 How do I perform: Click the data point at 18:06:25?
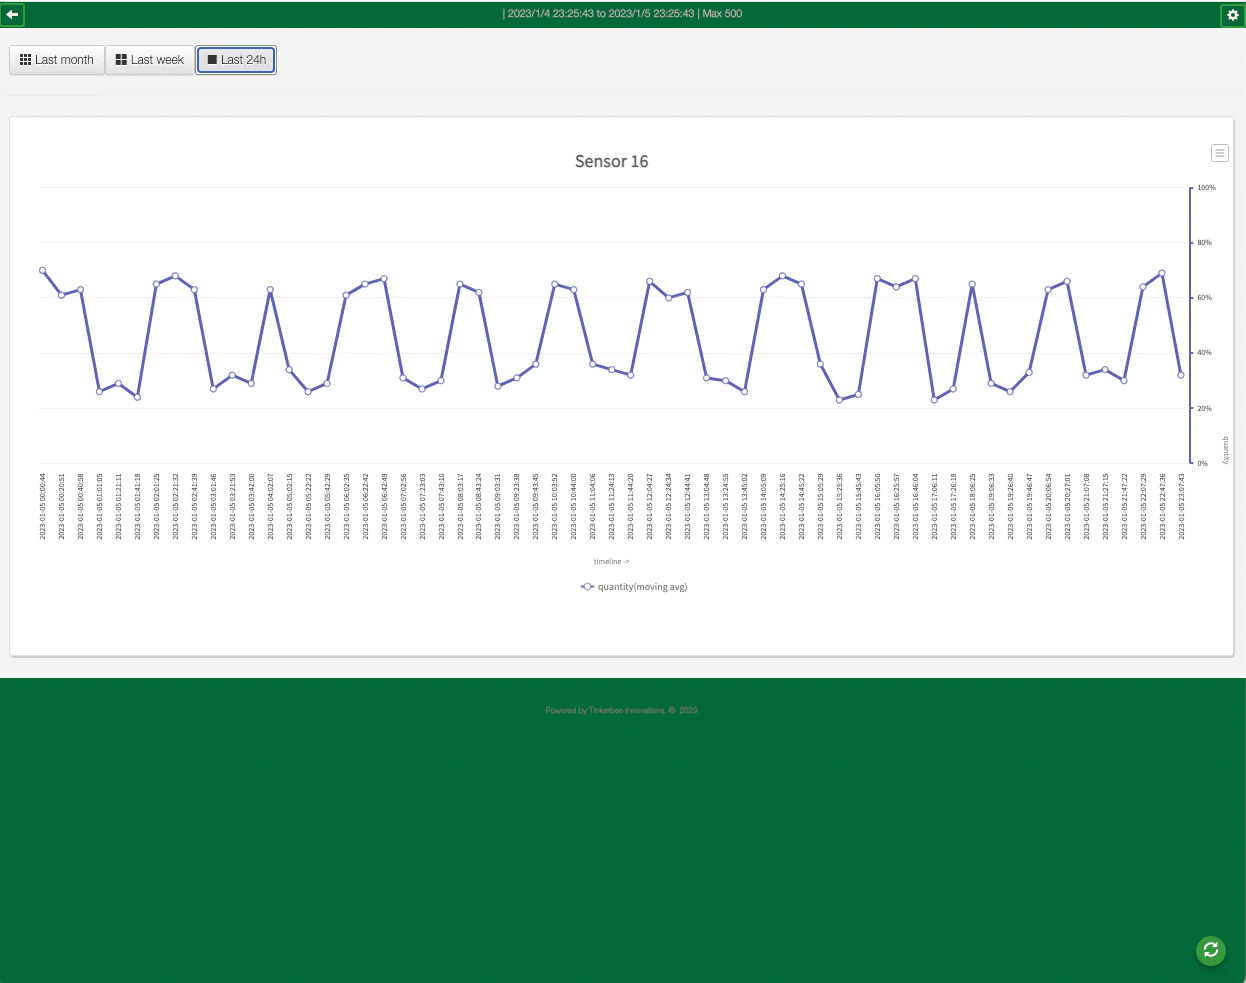coord(972,284)
